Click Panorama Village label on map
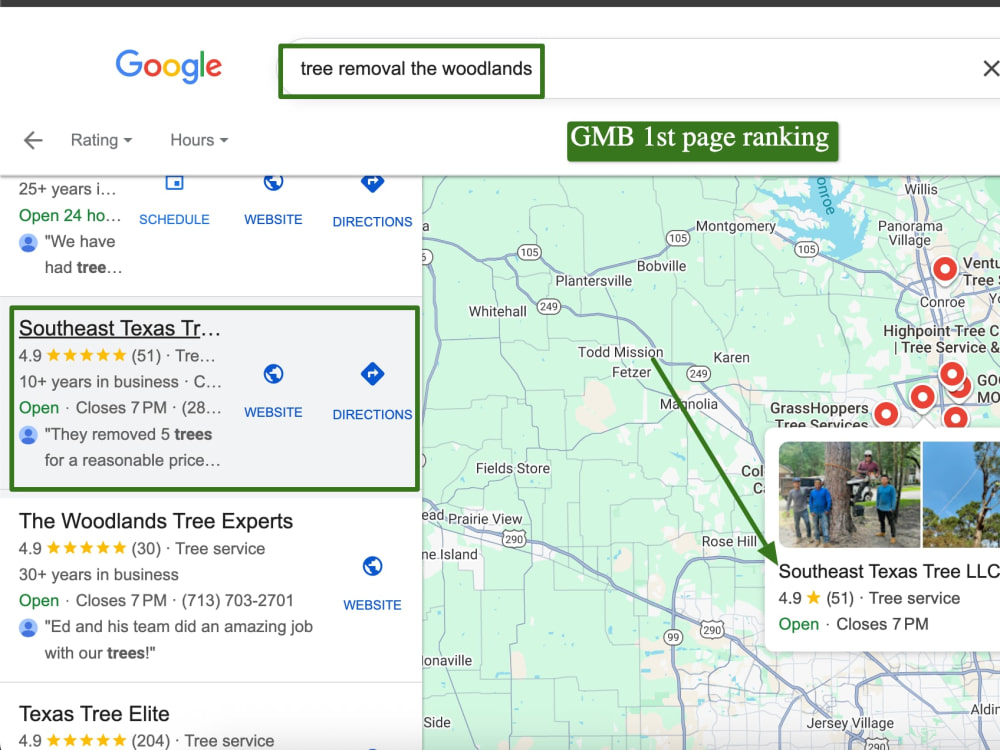 pyautogui.click(x=910, y=233)
